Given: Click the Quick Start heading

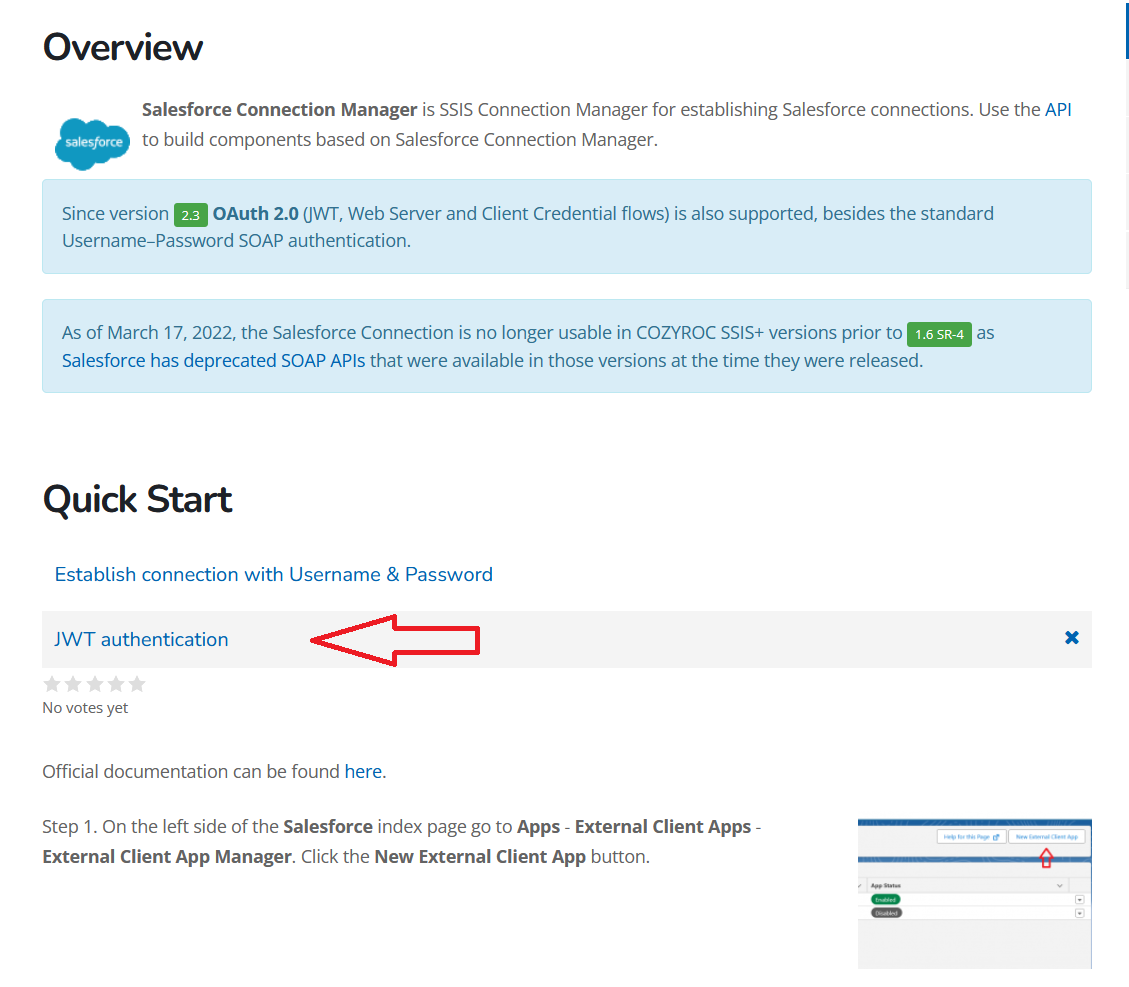Looking at the screenshot, I should 137,499.
